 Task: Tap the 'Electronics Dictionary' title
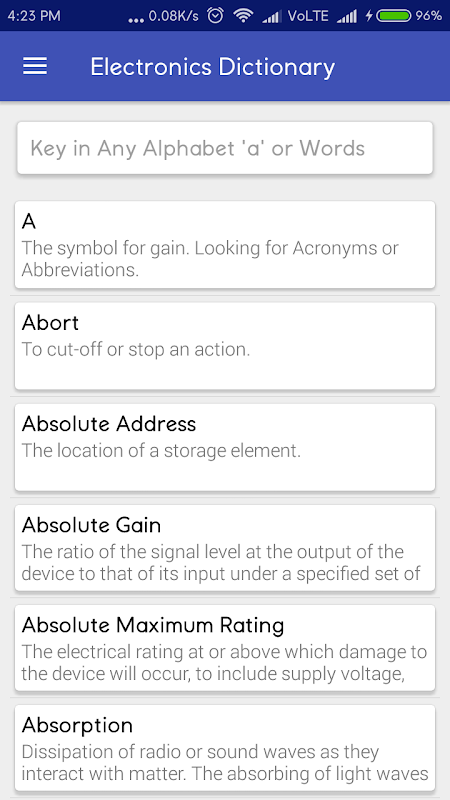point(213,67)
